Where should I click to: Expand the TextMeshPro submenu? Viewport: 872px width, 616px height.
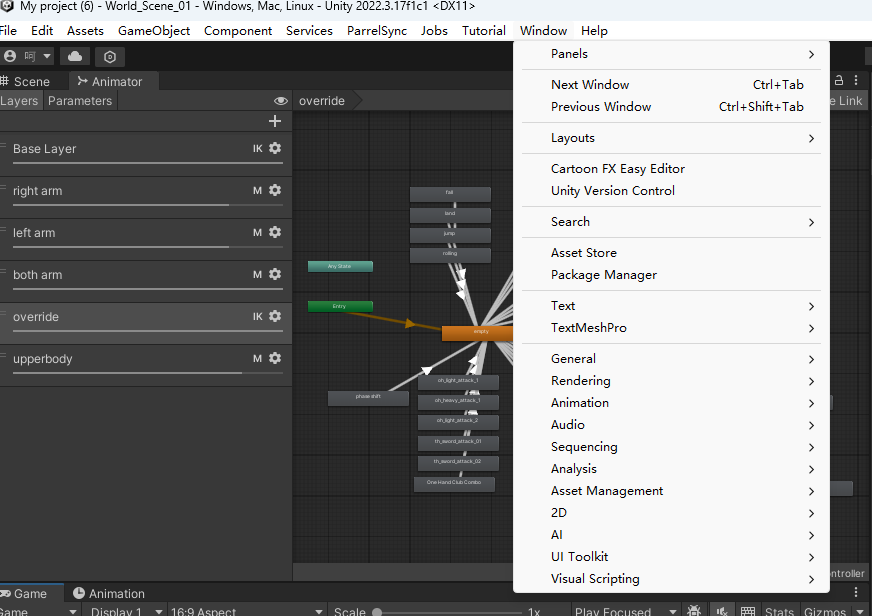tap(671, 328)
